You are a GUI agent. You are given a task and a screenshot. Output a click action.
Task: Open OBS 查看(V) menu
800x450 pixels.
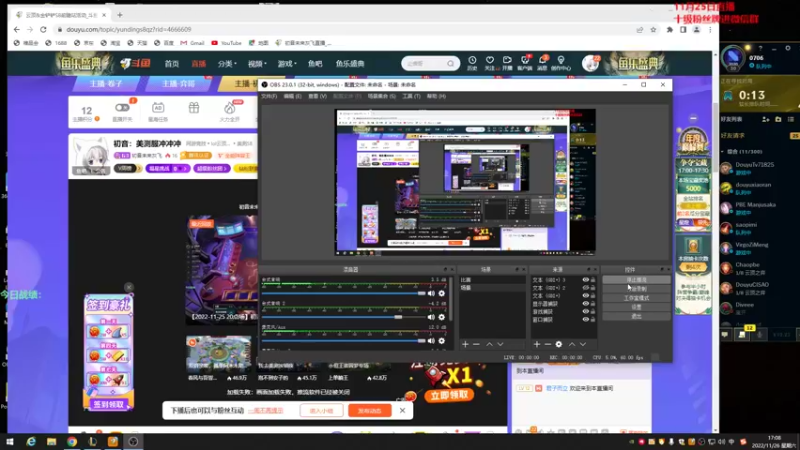tap(317, 96)
